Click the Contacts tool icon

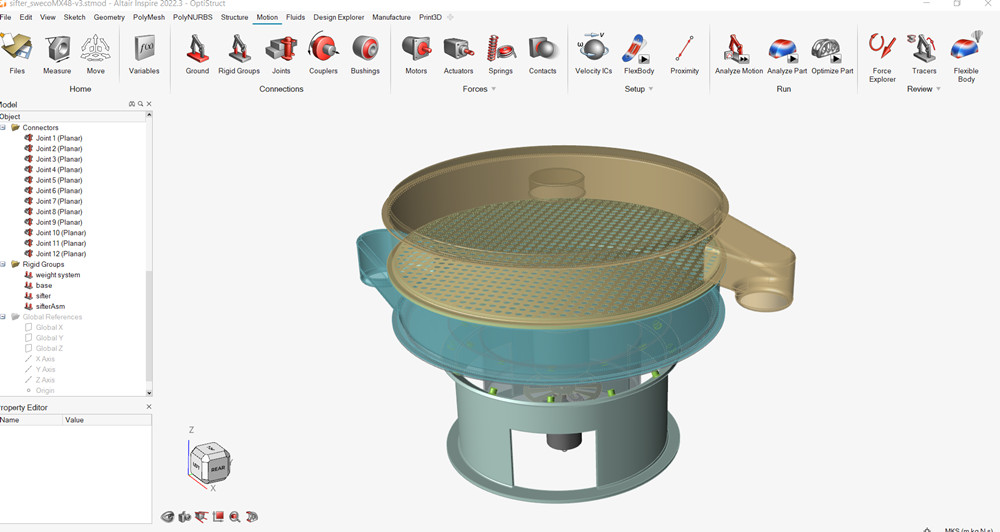542,49
